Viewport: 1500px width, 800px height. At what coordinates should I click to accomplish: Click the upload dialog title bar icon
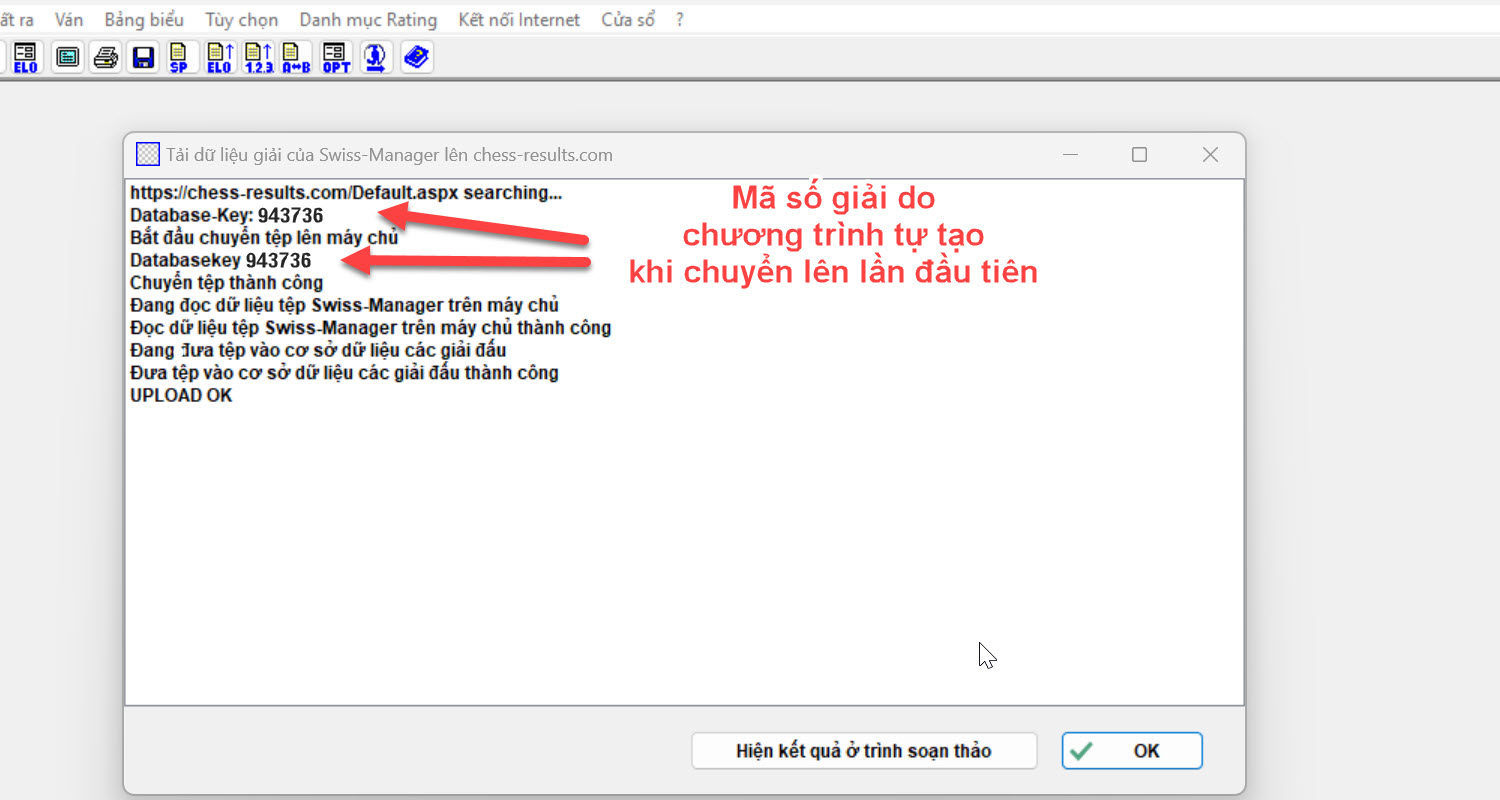pyautogui.click(x=148, y=155)
